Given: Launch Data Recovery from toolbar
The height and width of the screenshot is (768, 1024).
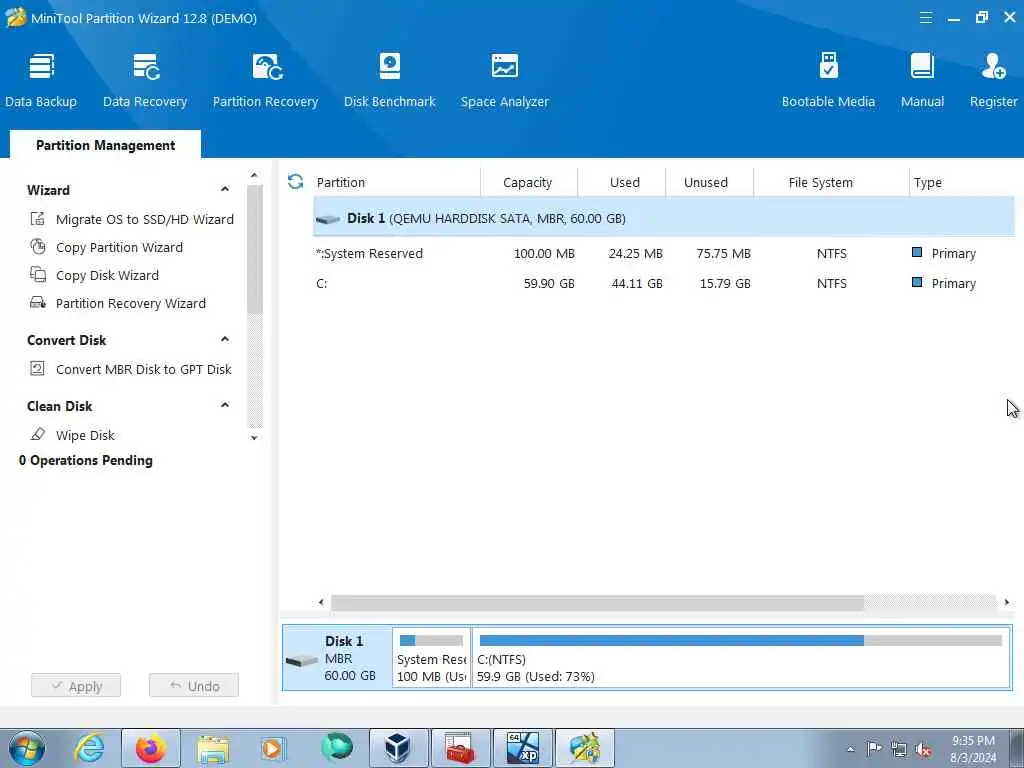Looking at the screenshot, I should pyautogui.click(x=145, y=80).
